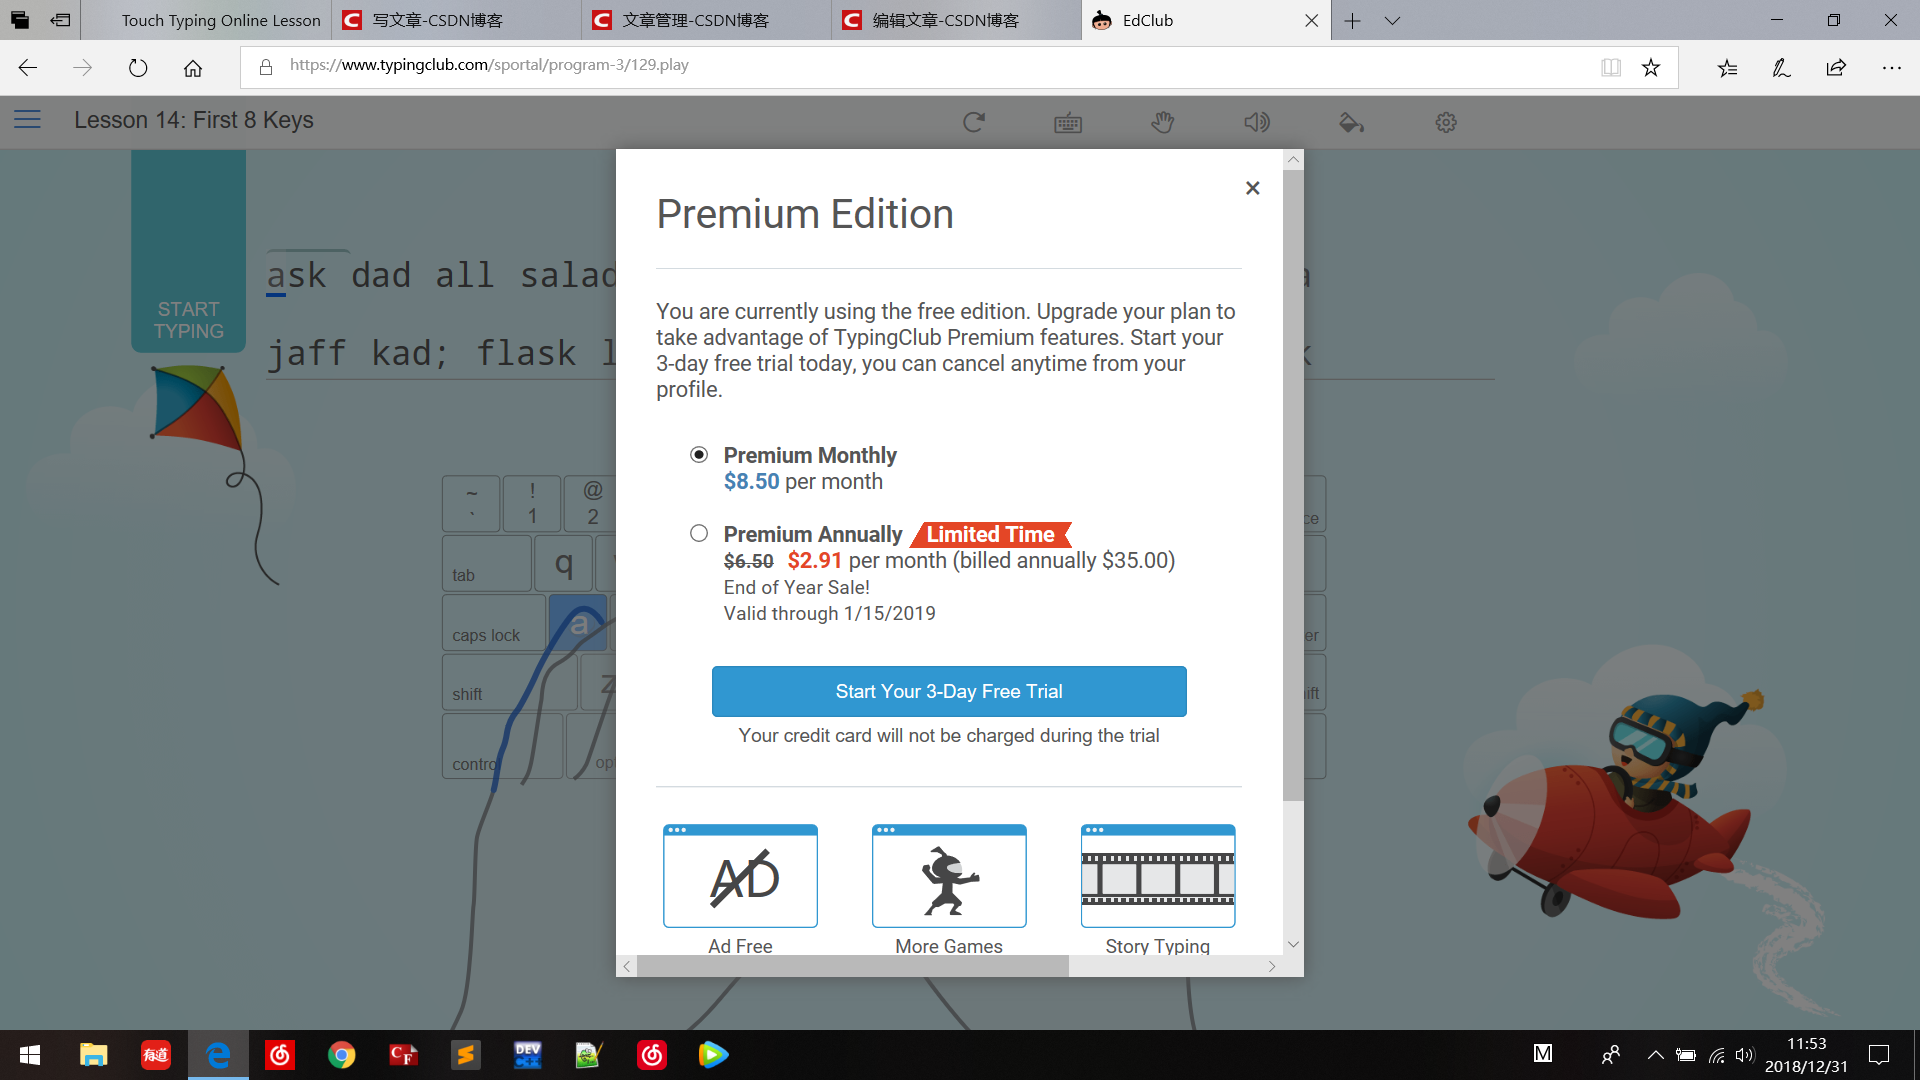Click the Ad Free feature thumbnail
Screen dimensions: 1920x1080
[x=740, y=877]
